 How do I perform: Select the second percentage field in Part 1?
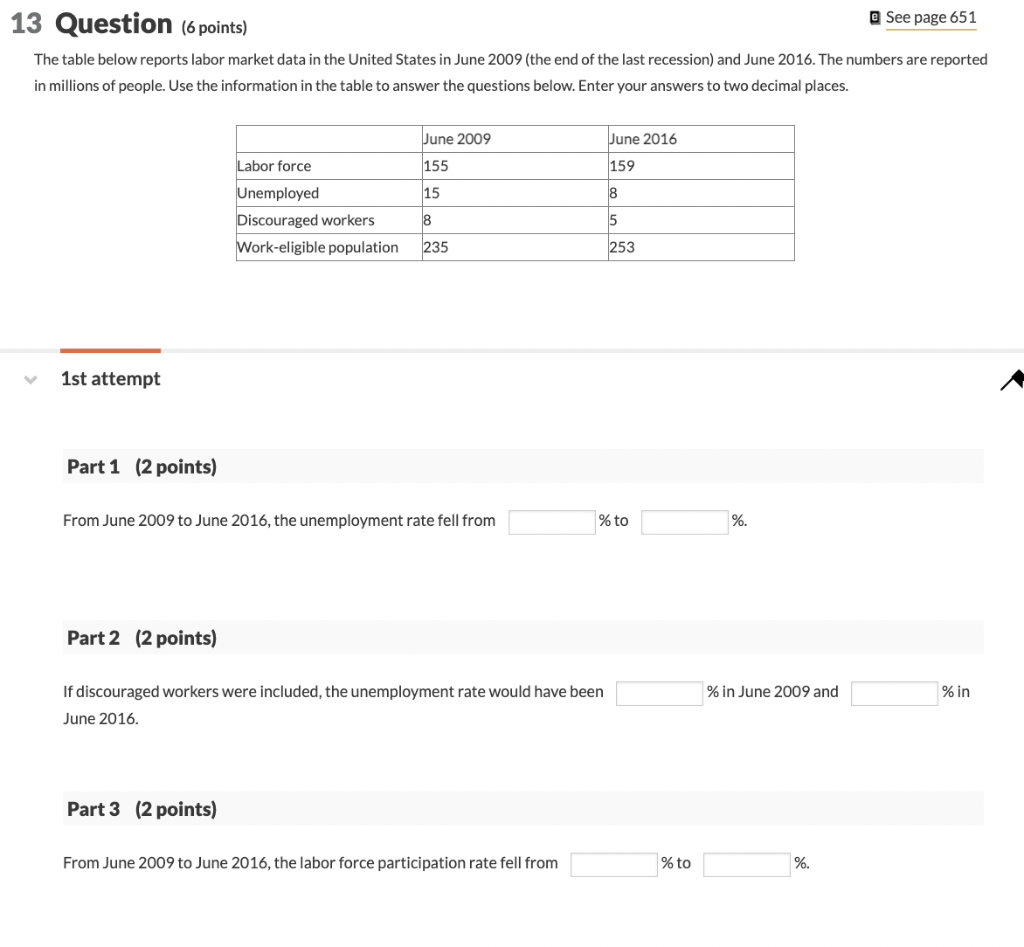[684, 521]
